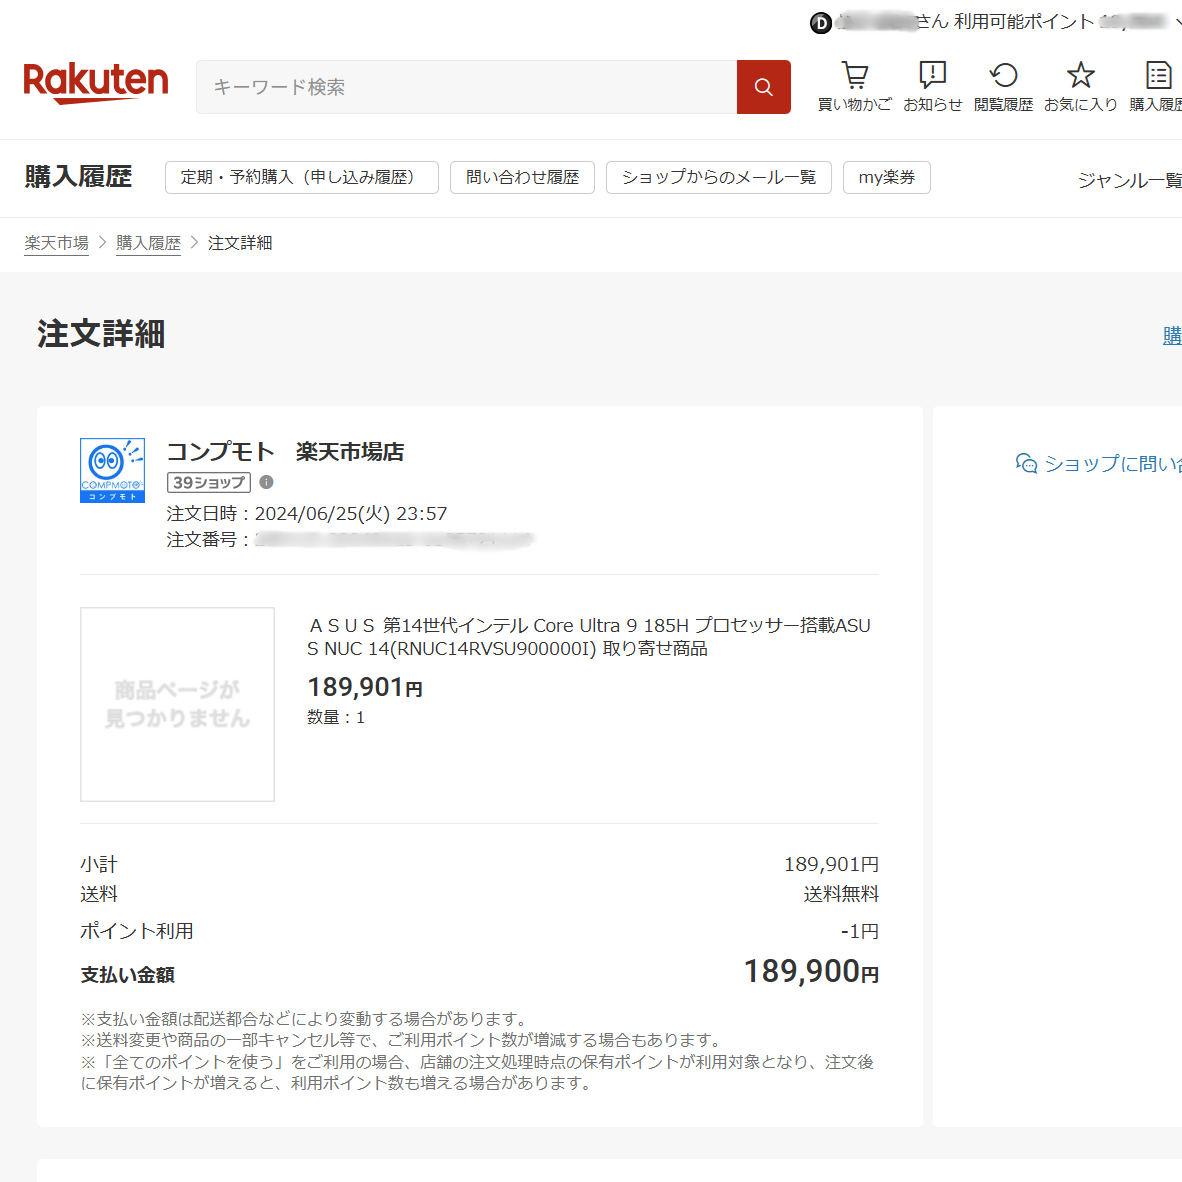Click the chat icon next to ショップに問い合わせ
This screenshot has height=1182, width=1182.
(x=1026, y=464)
